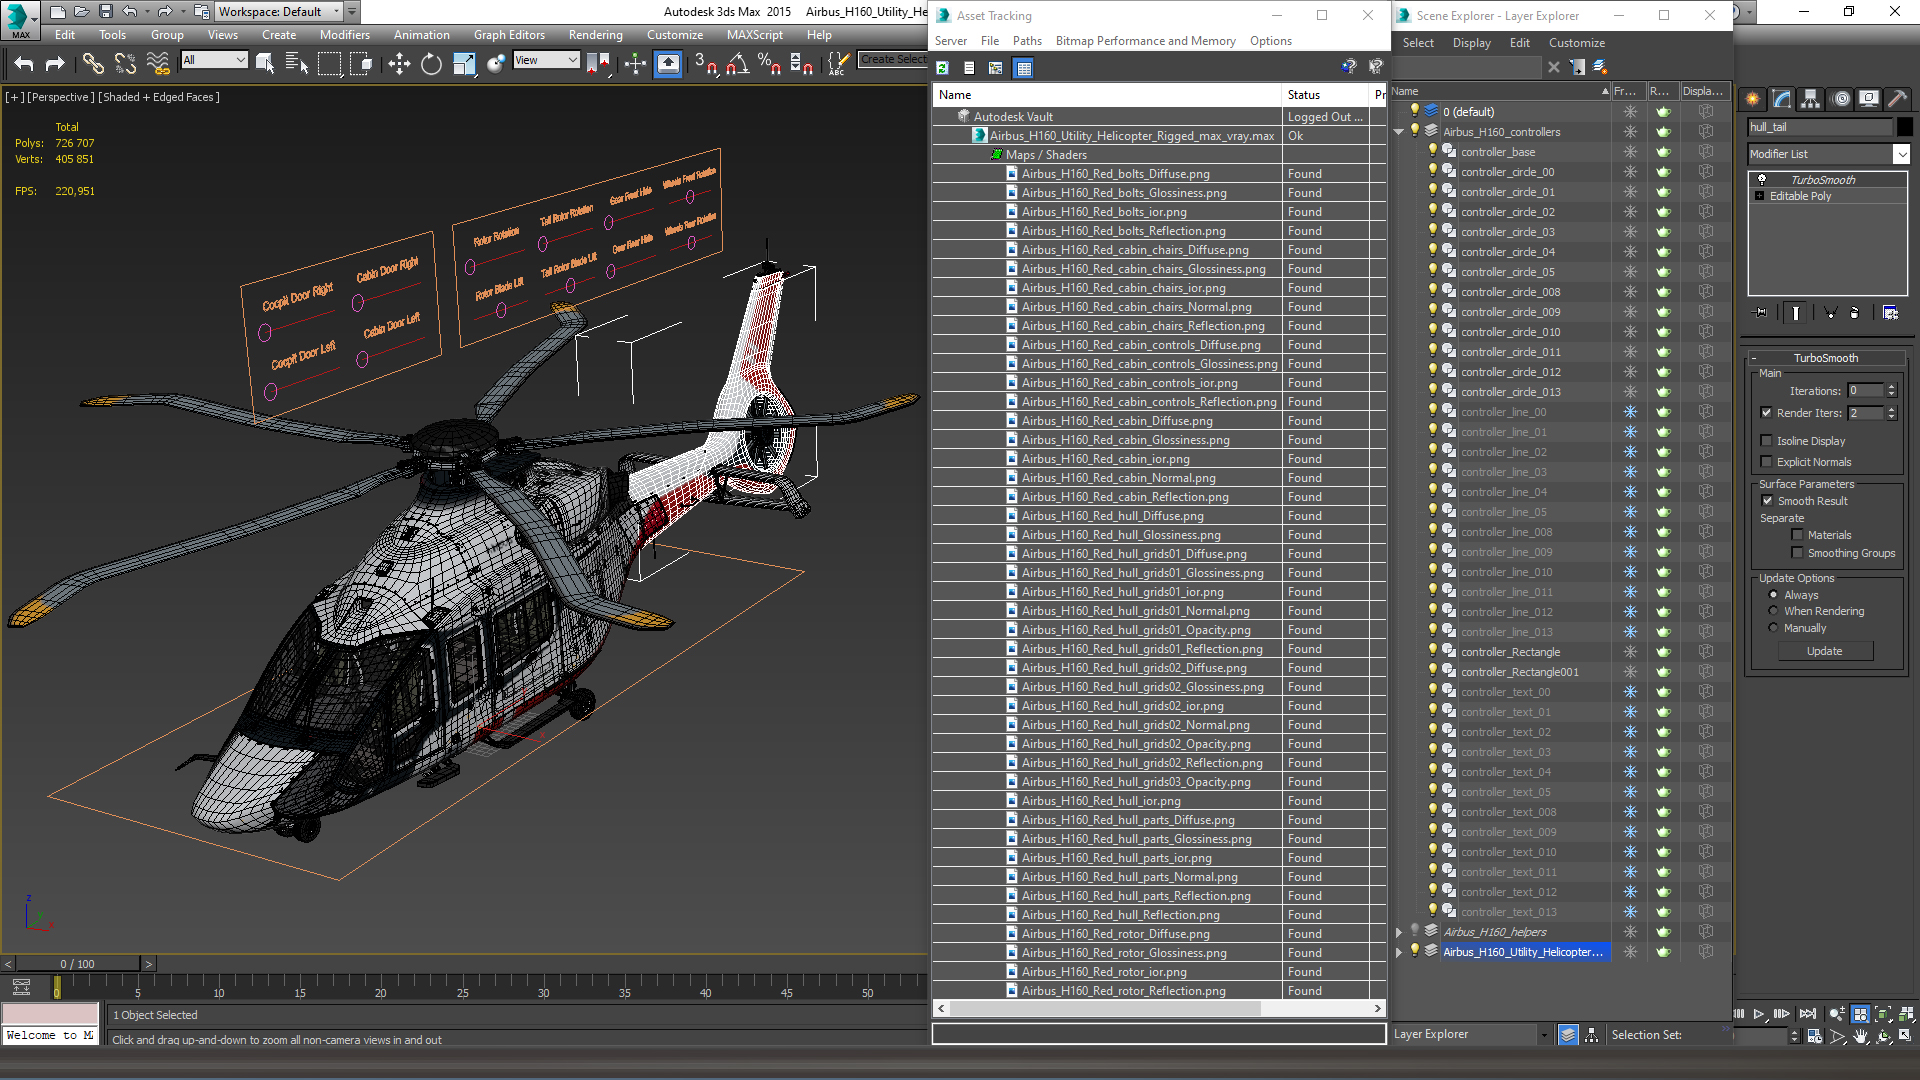Click the Shaded + Edged Faces label

[159, 97]
